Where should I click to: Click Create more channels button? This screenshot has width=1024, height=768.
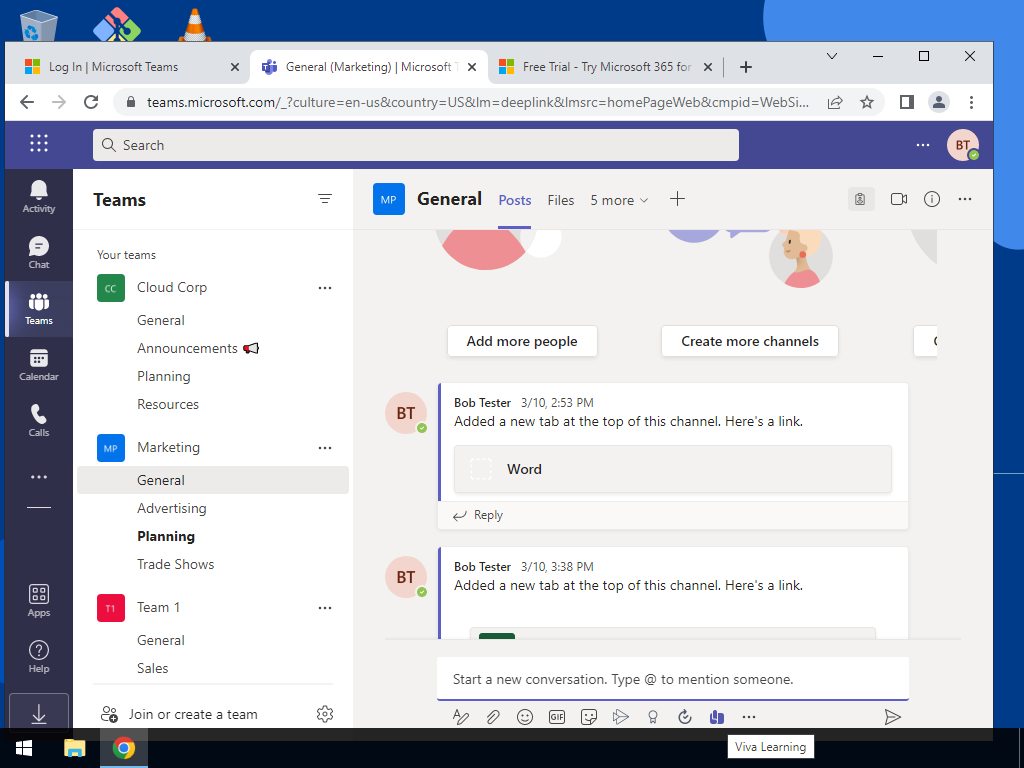point(750,341)
